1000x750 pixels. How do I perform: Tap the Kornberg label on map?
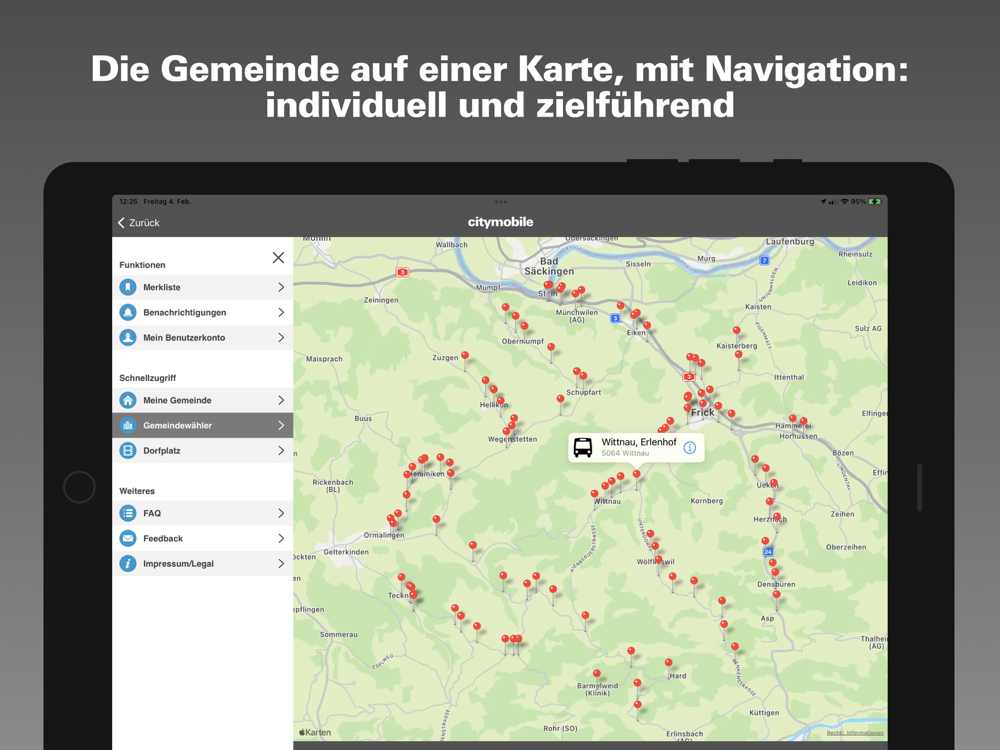tap(707, 501)
